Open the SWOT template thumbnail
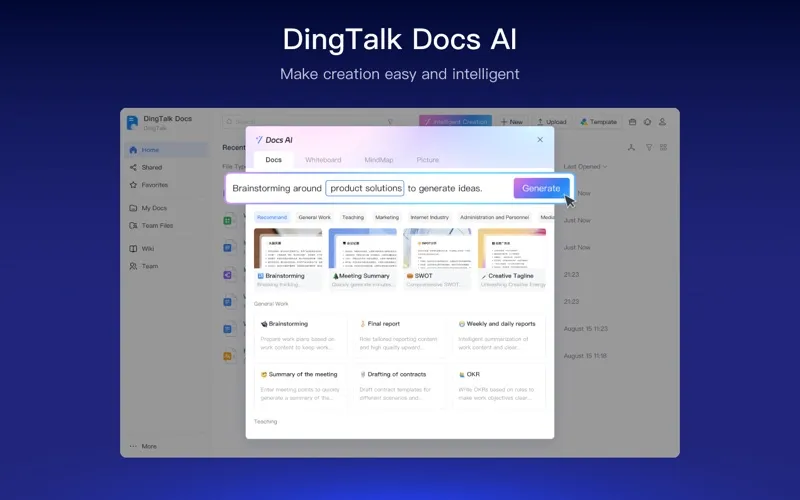 tap(437, 259)
